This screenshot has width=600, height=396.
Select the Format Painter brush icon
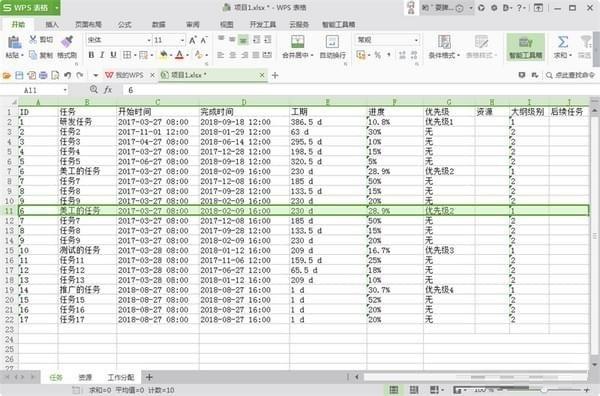pyautogui.click(x=67, y=42)
